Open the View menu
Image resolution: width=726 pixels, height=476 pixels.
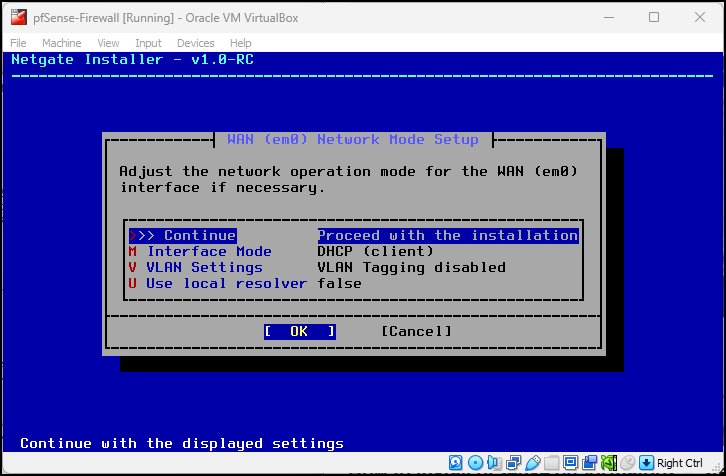(108, 43)
